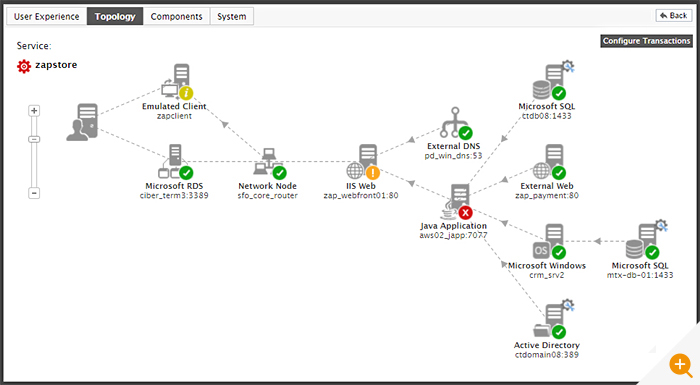Zoom in with the plus button
The image size is (700, 385).
34,111
